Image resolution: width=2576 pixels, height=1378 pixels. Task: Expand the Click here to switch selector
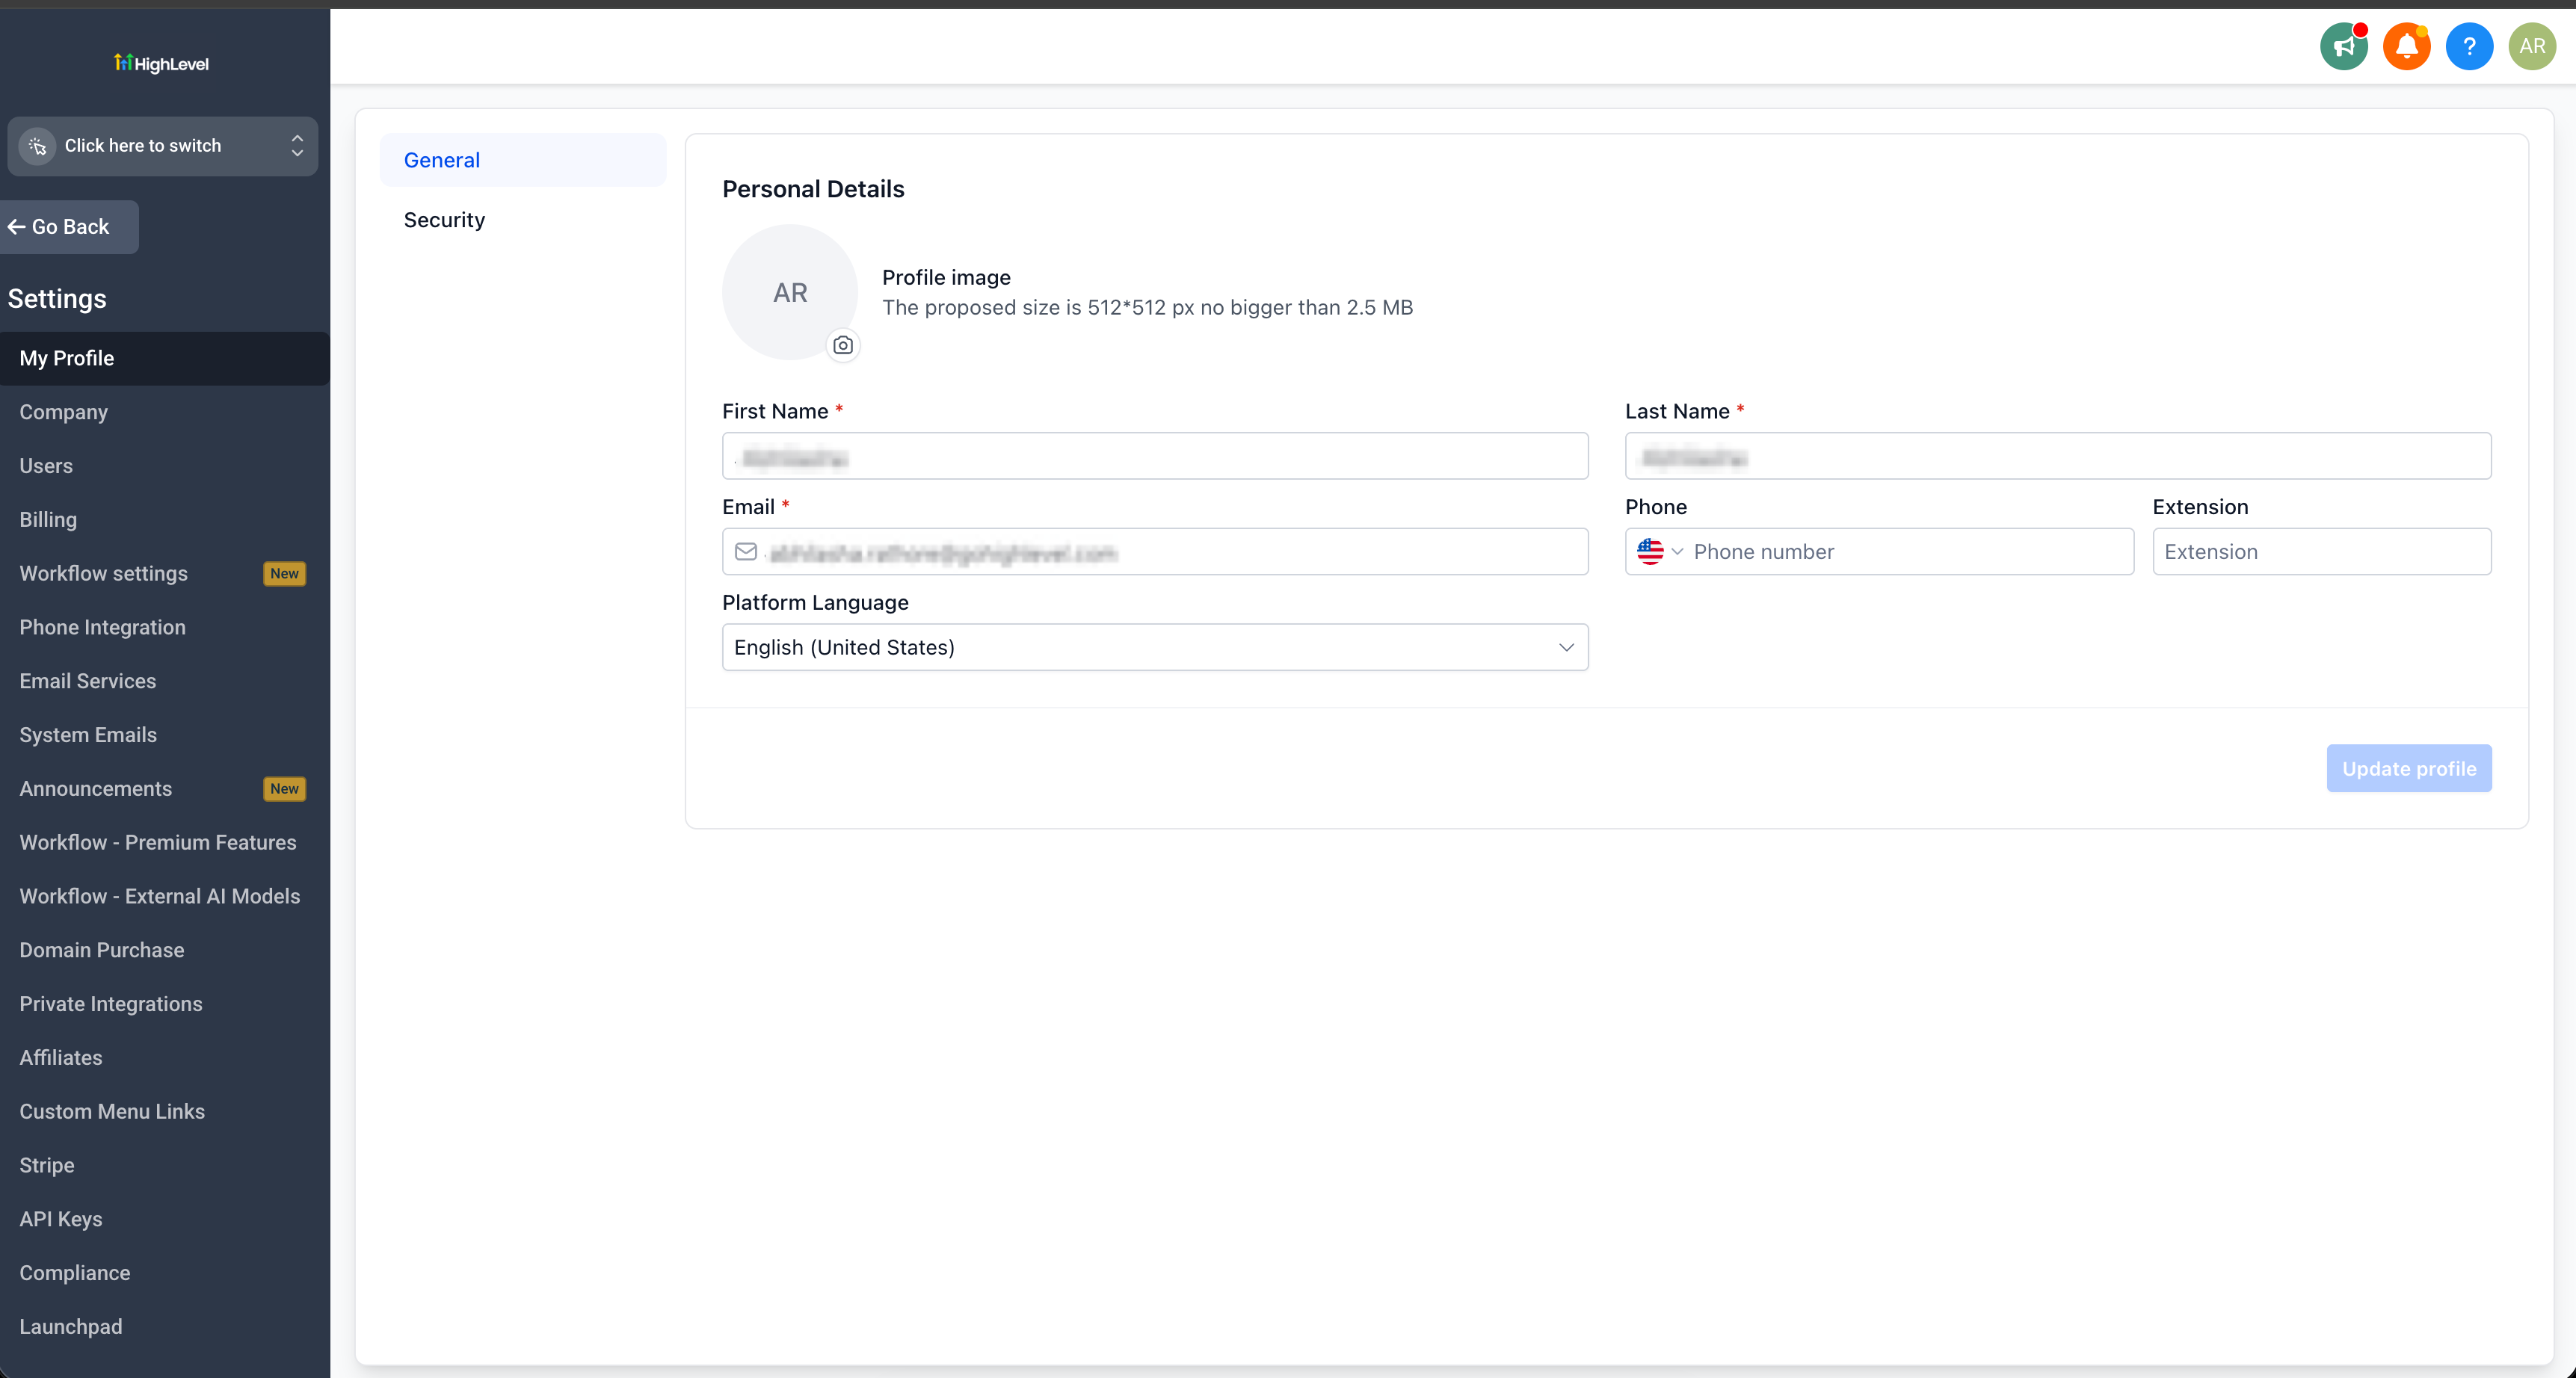coord(162,146)
